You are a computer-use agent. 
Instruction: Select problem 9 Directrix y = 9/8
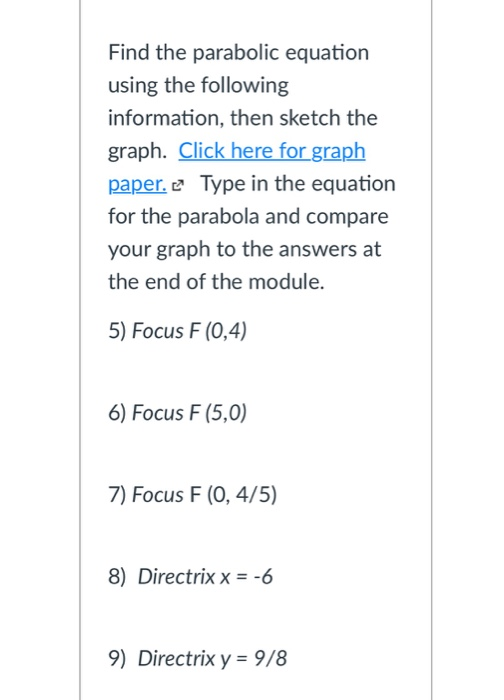point(197,658)
